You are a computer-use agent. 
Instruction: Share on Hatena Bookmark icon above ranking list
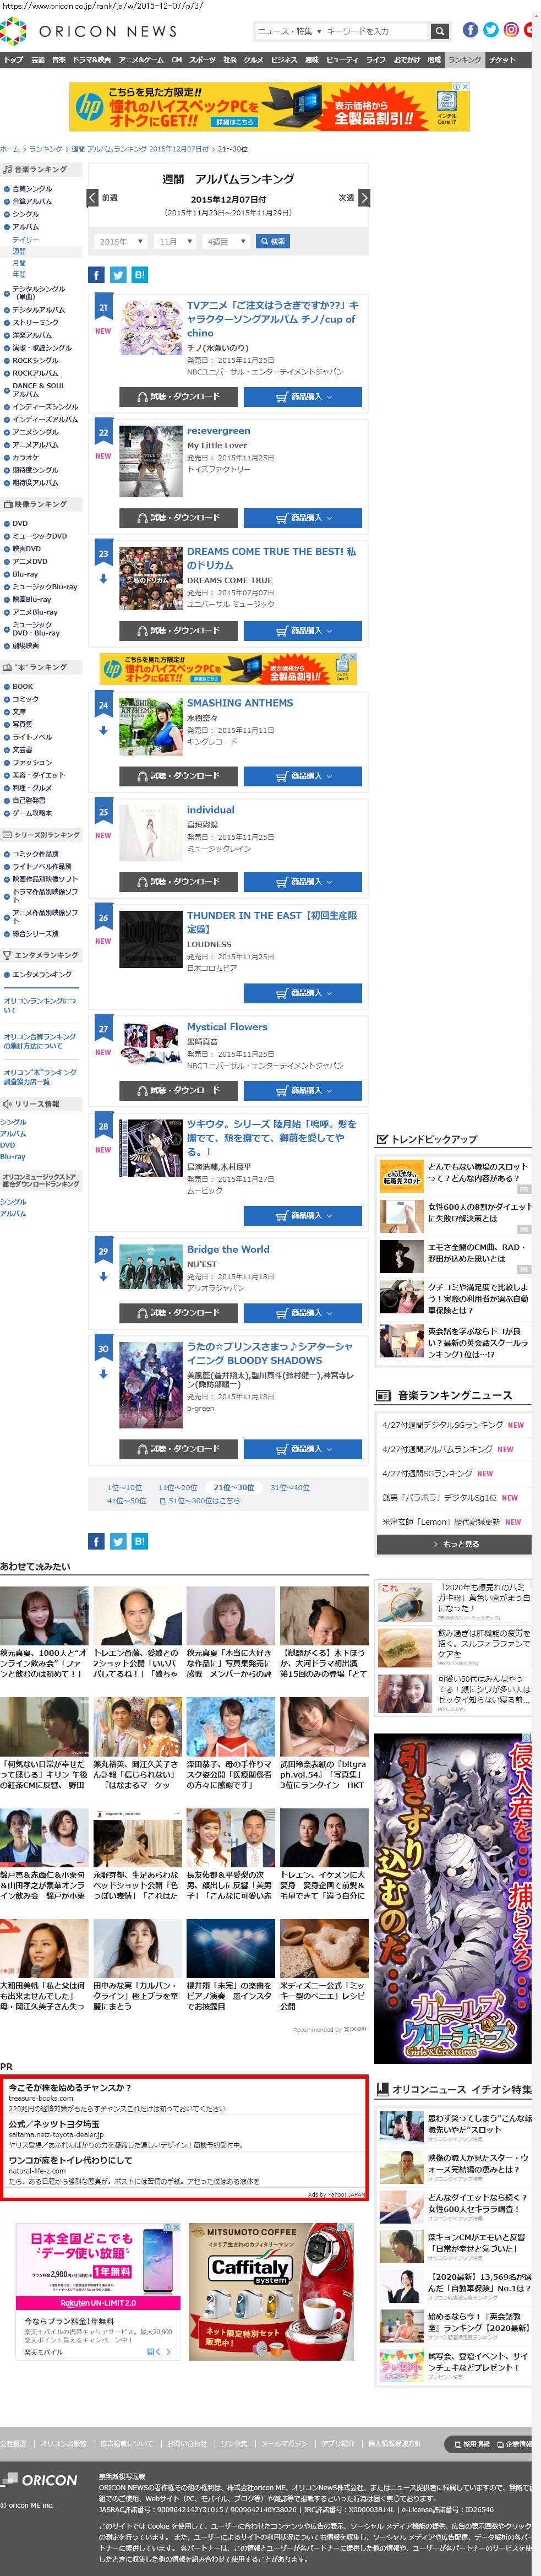pos(139,275)
